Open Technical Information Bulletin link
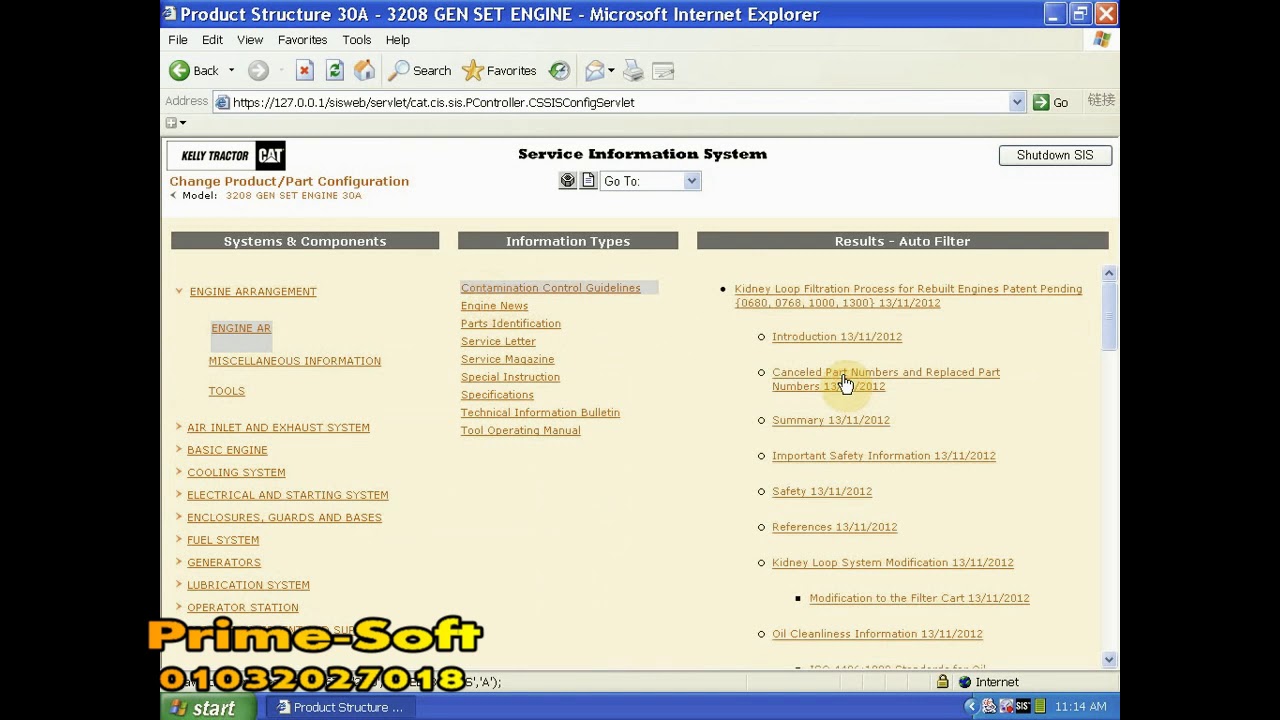This screenshot has width=1280, height=720. 540,413
